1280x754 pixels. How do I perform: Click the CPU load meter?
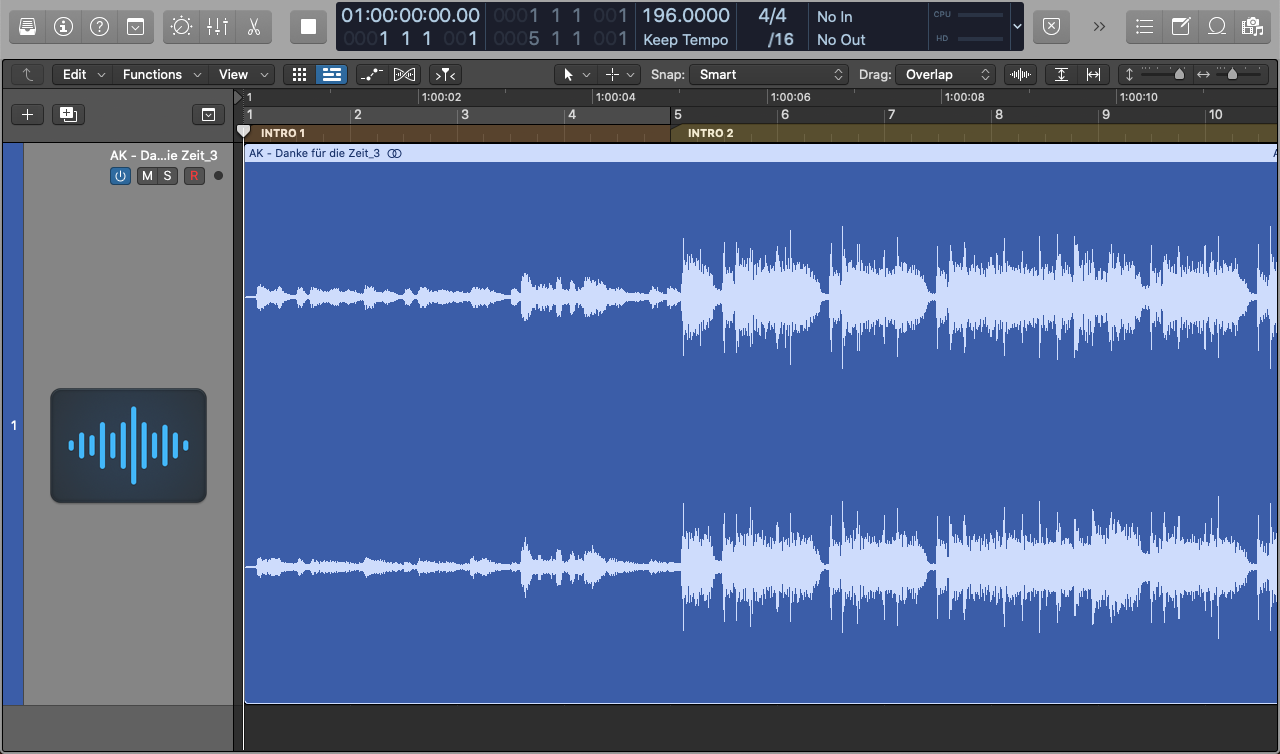click(x=968, y=15)
